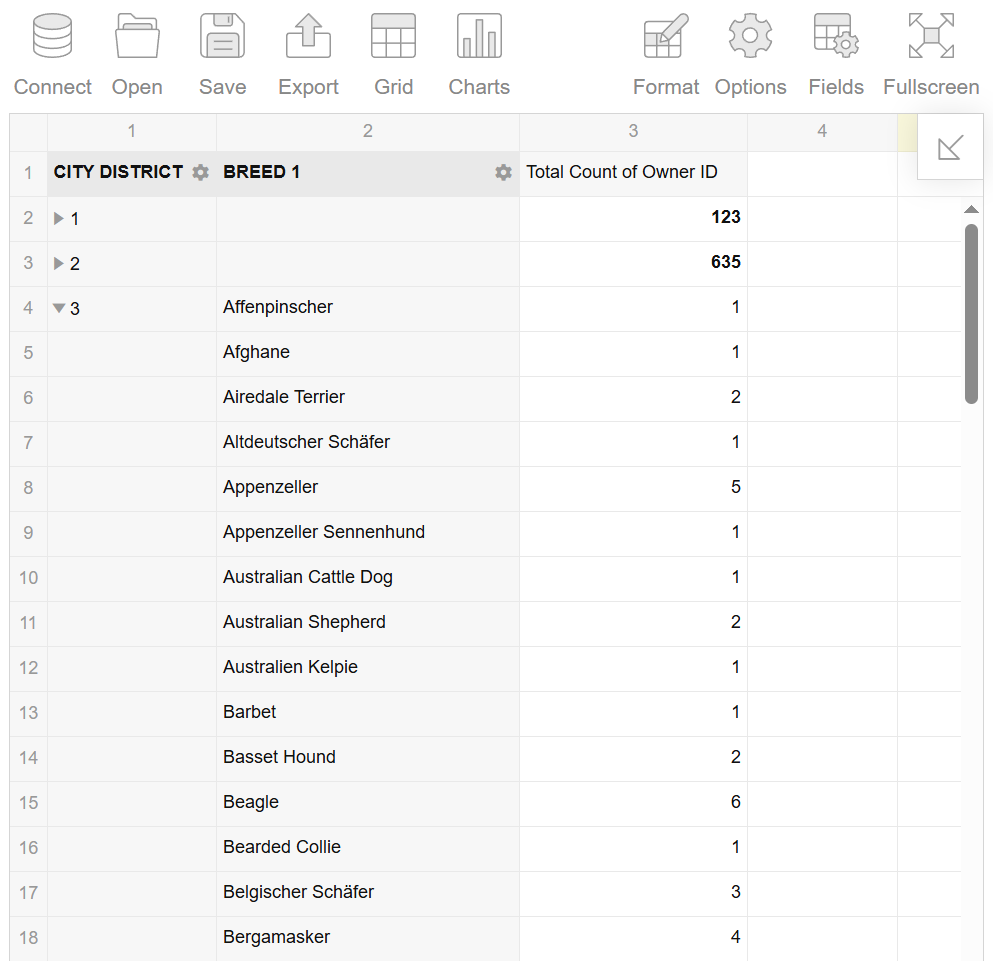Screen dimensions: 993x961
Task: Open BREED 1 filter gear
Action: 503,172
